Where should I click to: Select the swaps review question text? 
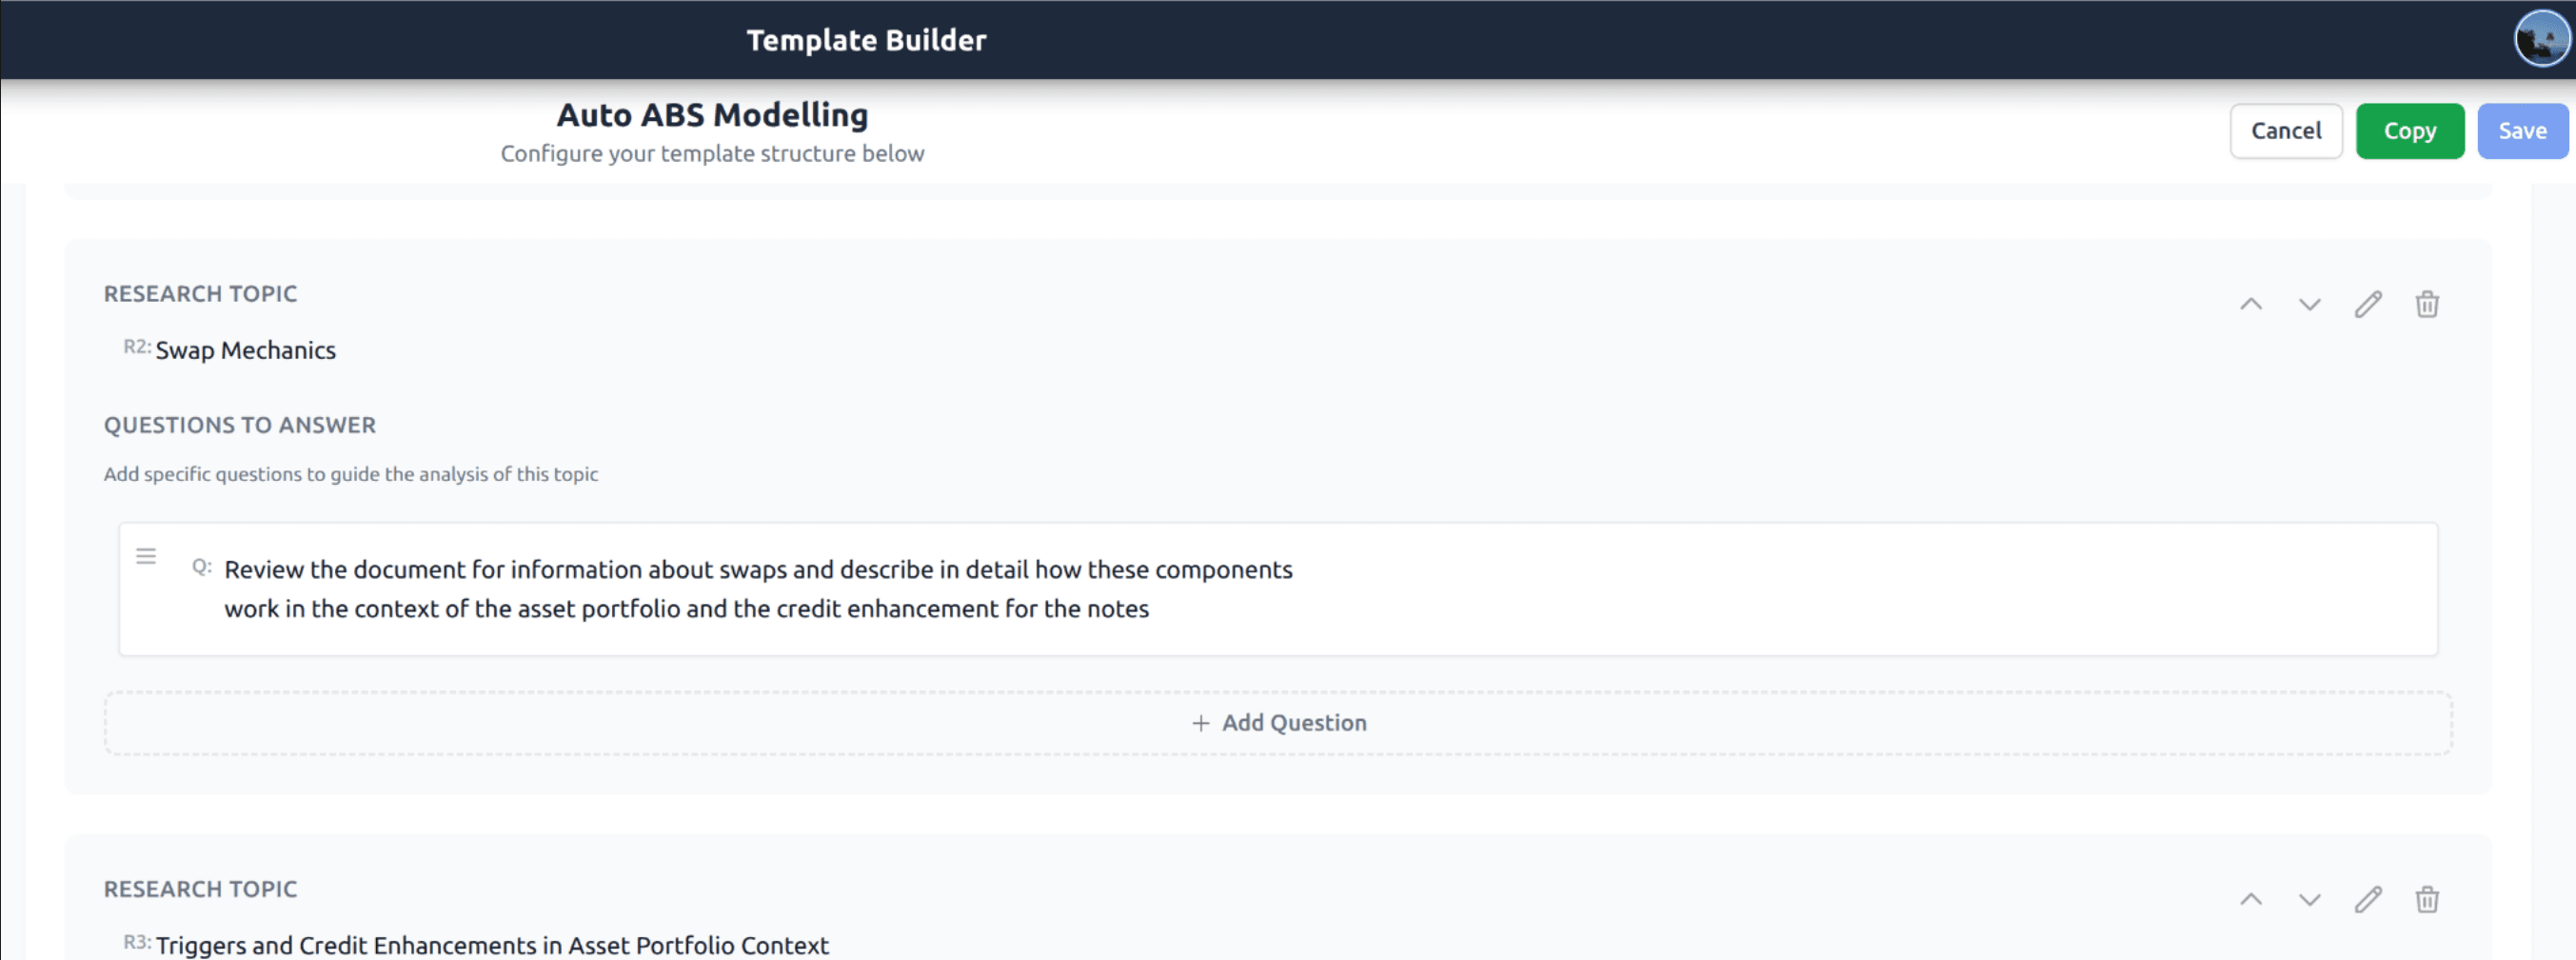pyautogui.click(x=757, y=589)
